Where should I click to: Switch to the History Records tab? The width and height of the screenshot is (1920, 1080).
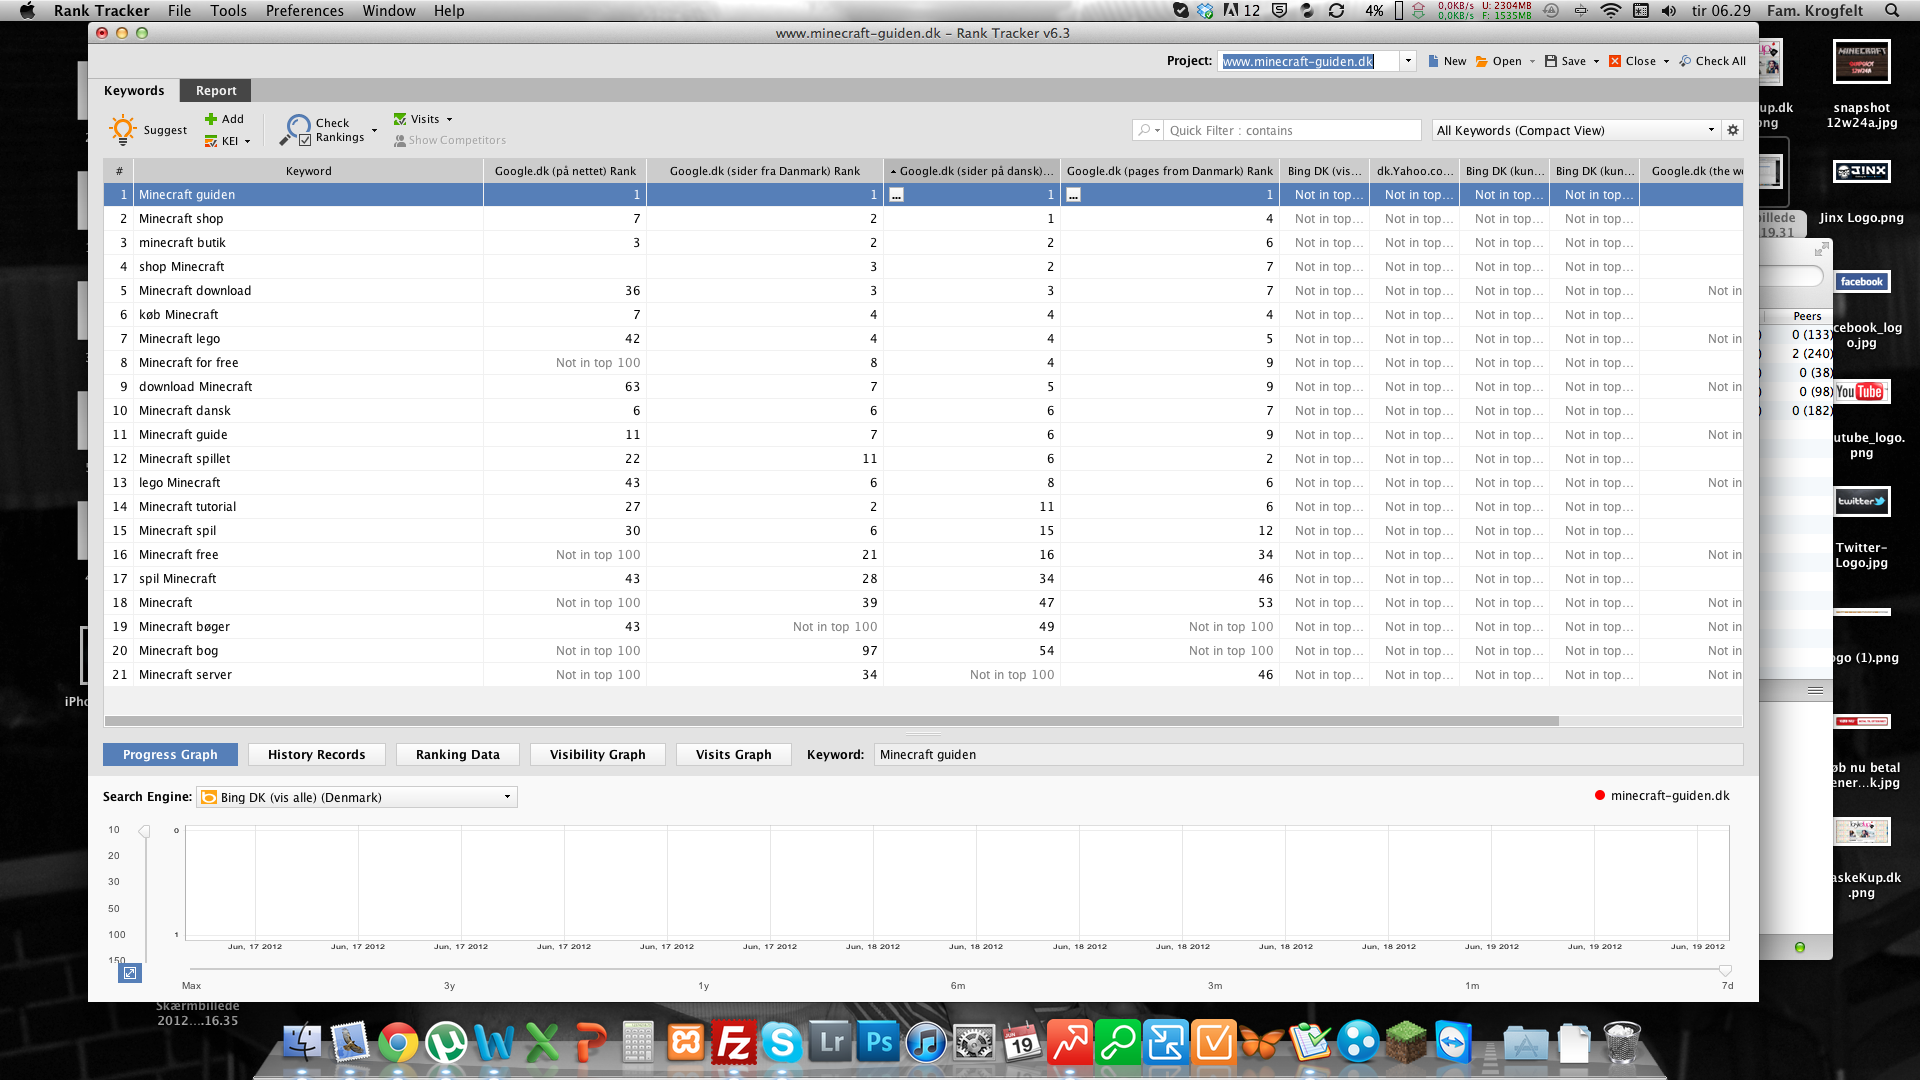point(316,754)
